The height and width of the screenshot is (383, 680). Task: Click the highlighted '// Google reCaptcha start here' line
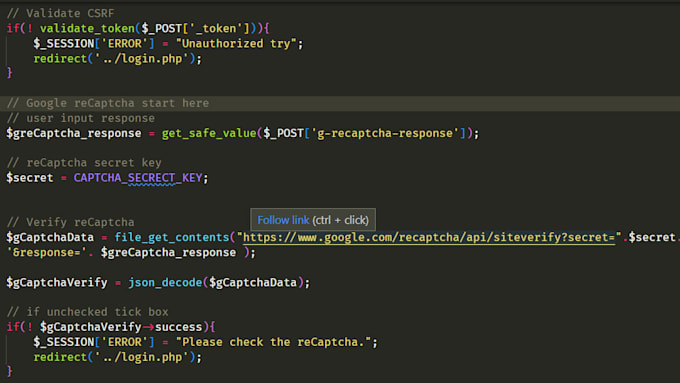tap(340, 103)
